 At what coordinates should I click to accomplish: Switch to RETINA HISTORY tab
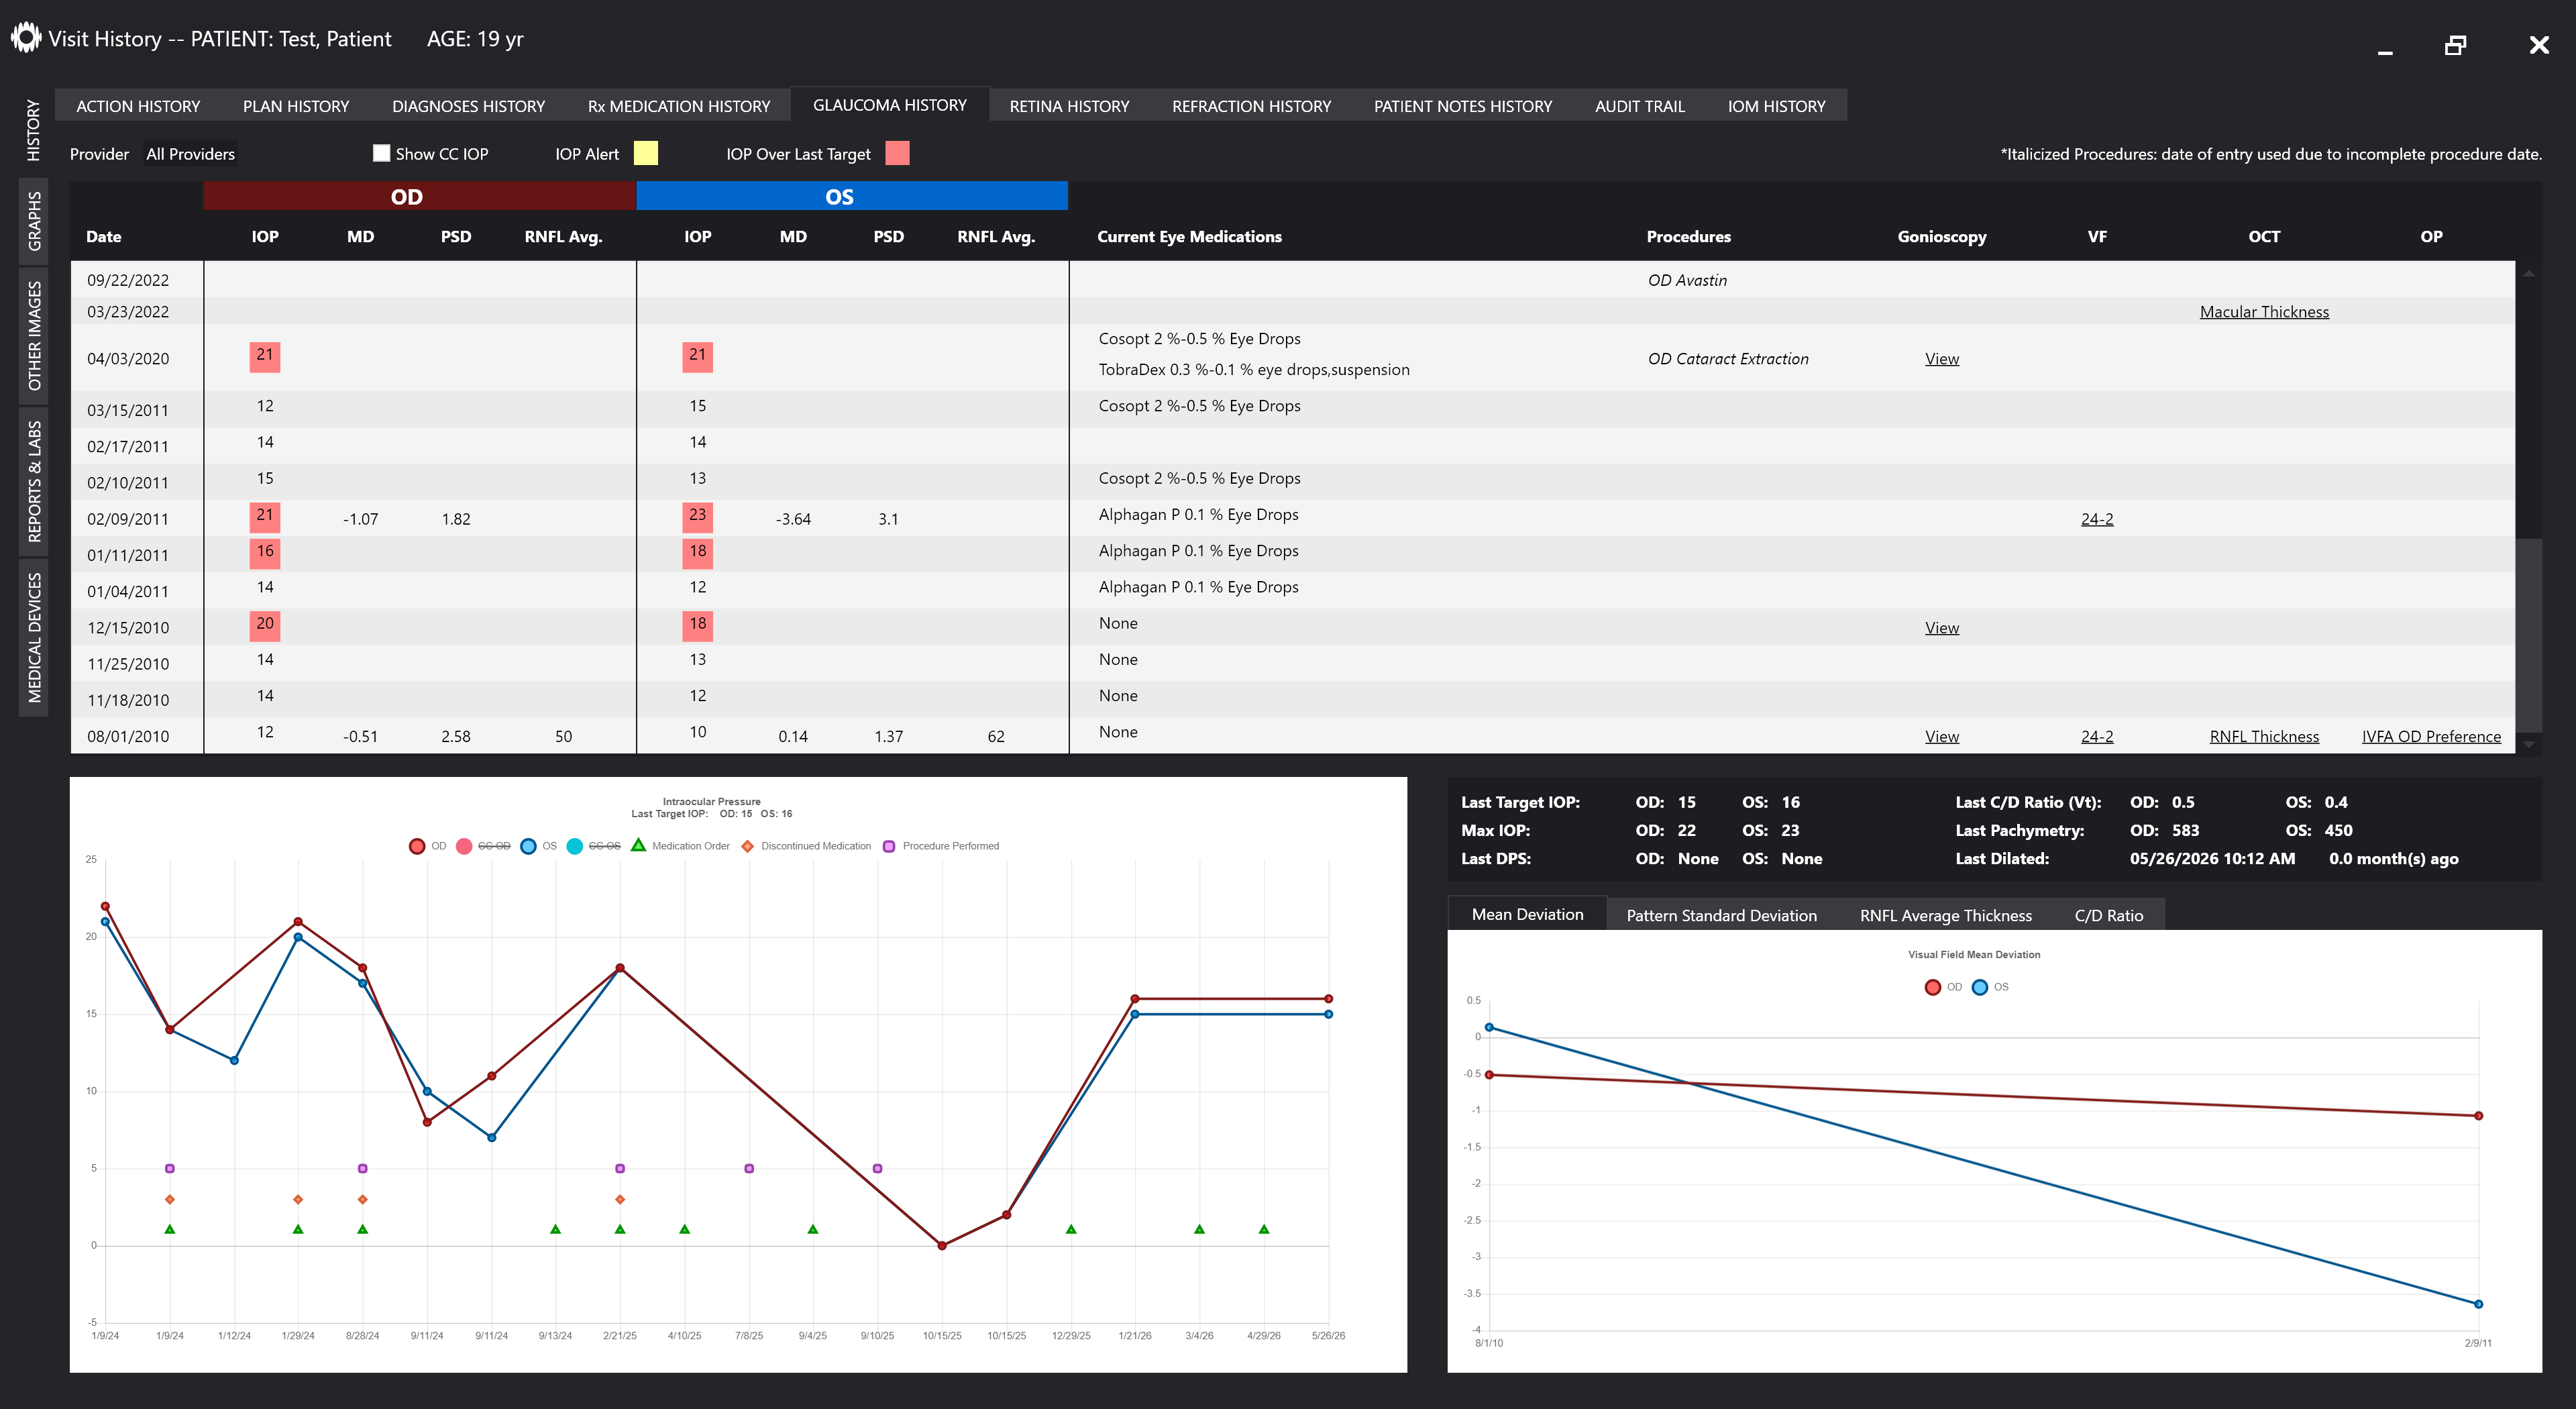click(x=1069, y=106)
